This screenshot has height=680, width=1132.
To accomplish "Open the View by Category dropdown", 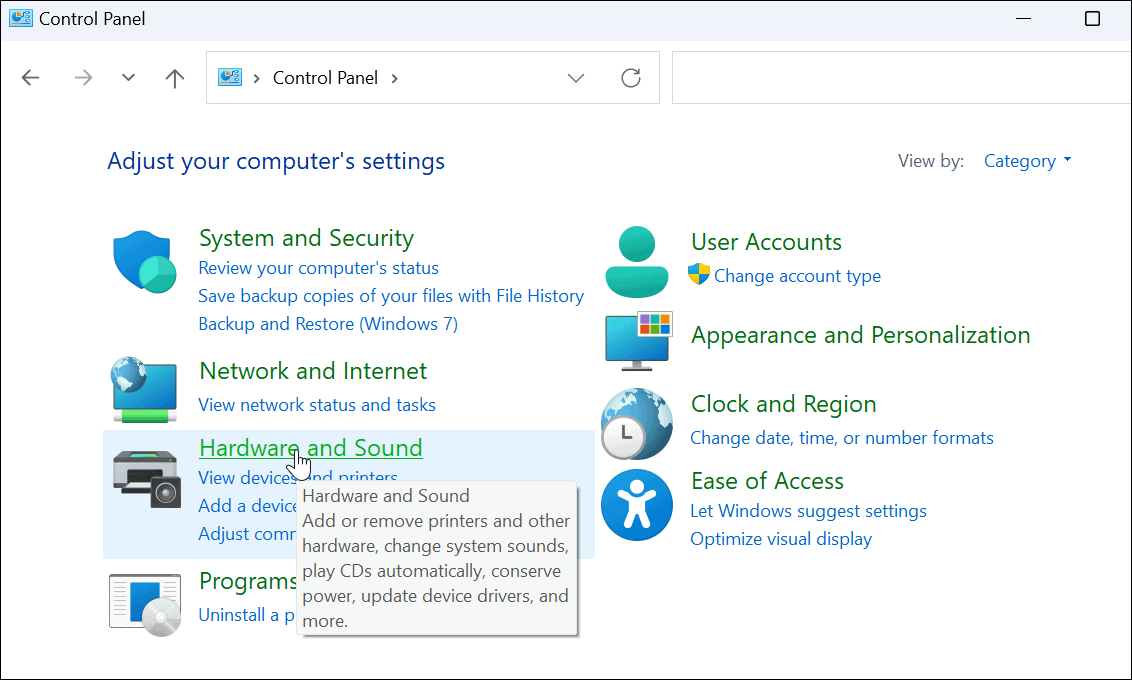I will pos(1027,161).
